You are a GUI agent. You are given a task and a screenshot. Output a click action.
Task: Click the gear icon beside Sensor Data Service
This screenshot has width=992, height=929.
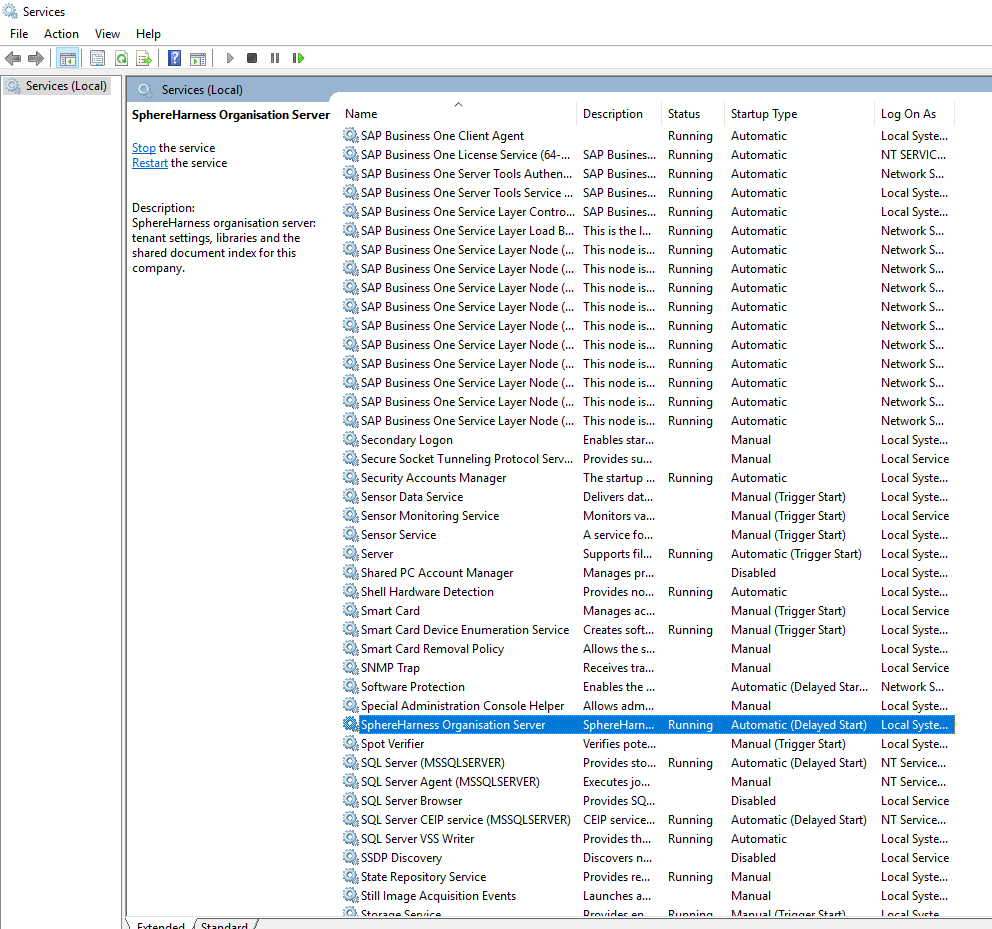coord(350,496)
